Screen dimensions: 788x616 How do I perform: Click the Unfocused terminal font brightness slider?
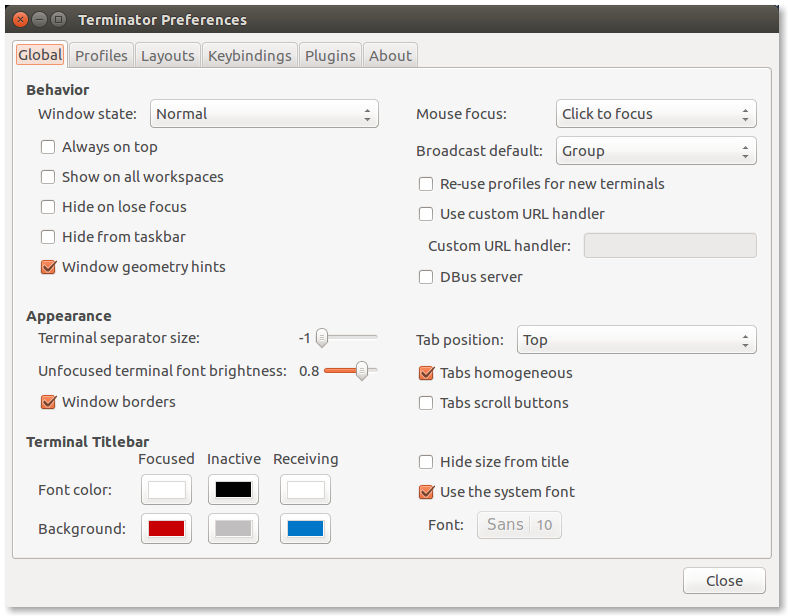(x=350, y=371)
